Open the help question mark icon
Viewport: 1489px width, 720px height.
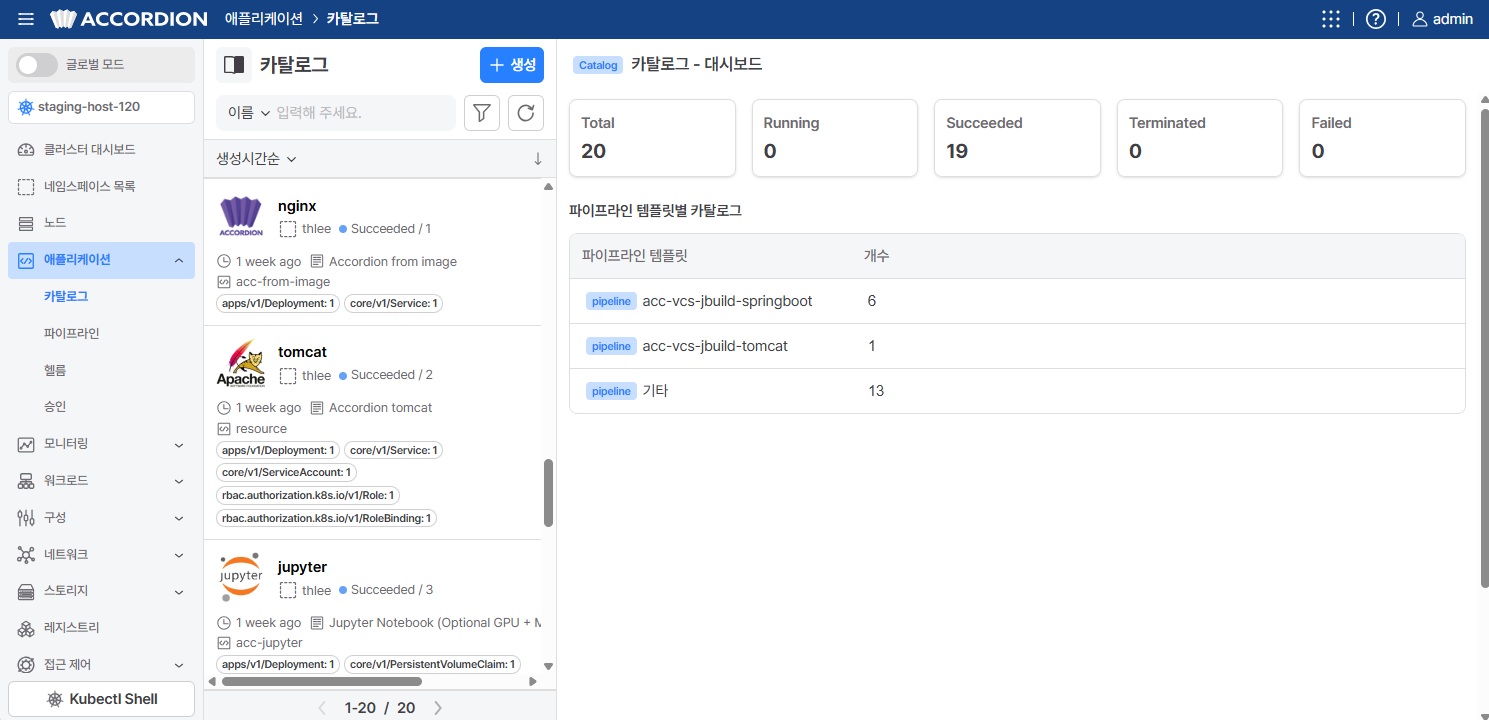(x=1375, y=19)
